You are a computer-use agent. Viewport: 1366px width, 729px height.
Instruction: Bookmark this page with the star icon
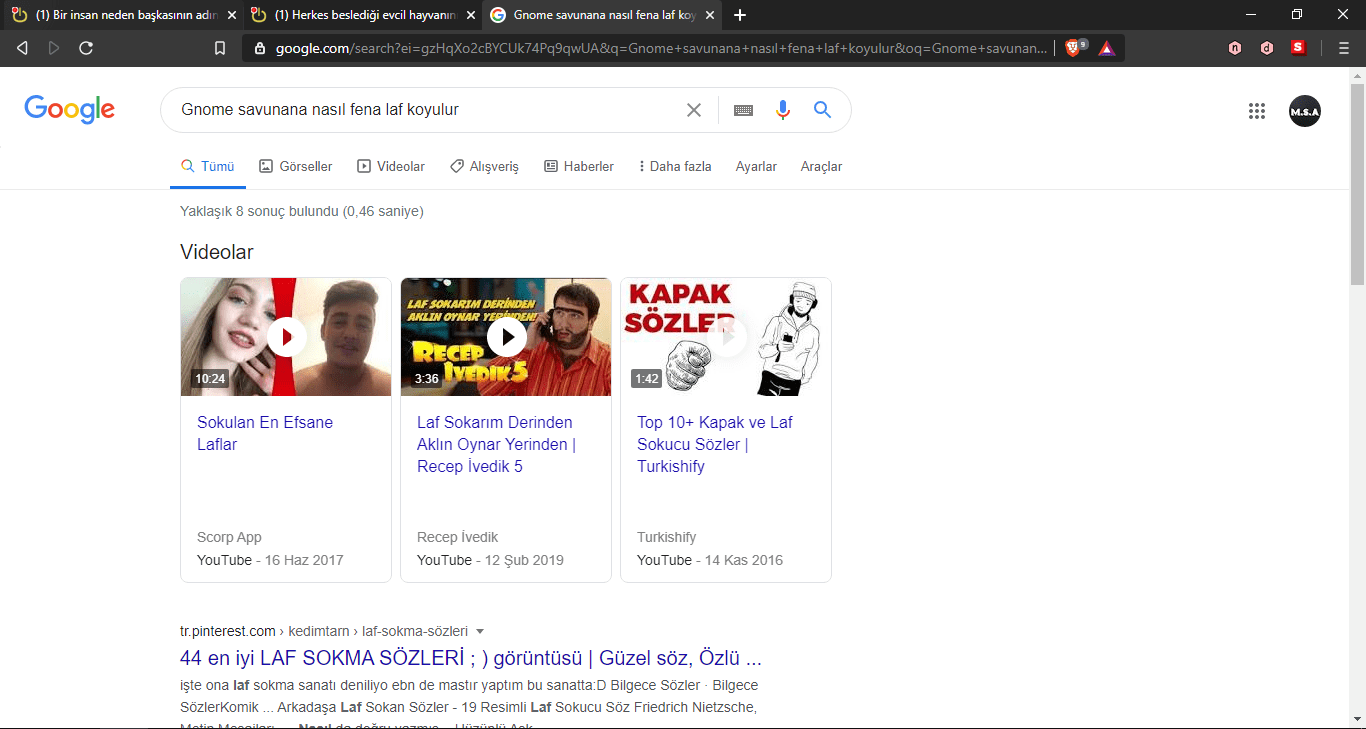click(220, 46)
